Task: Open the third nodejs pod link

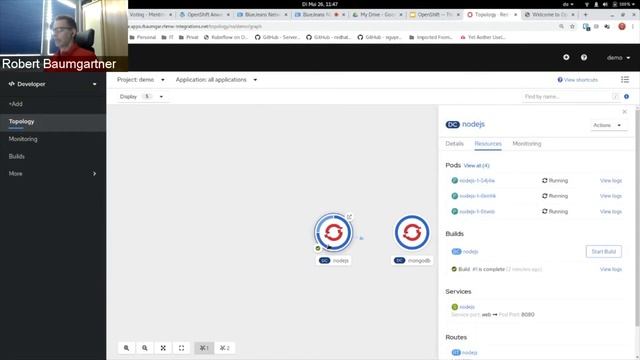Action: [x=477, y=211]
